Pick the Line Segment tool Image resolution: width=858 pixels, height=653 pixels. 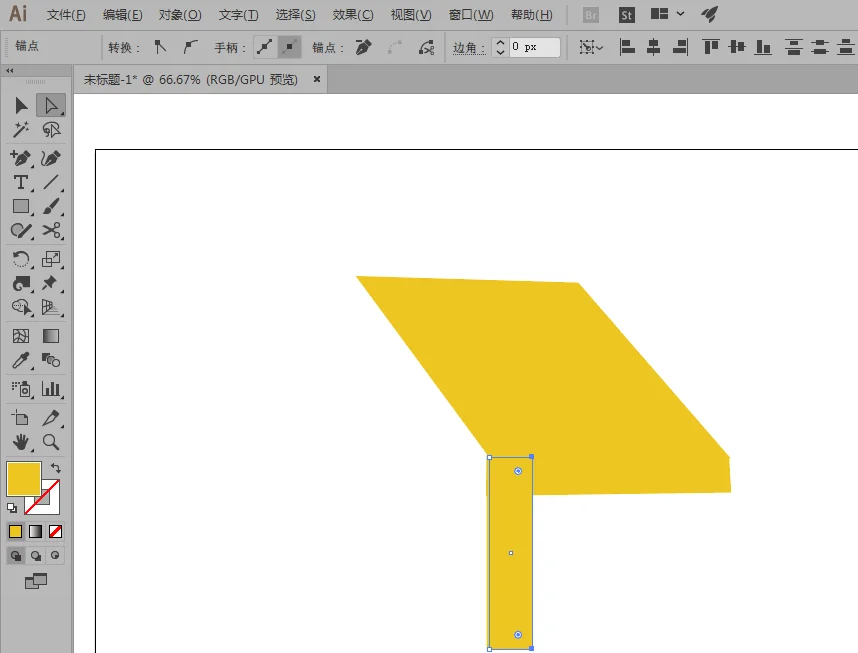click(x=51, y=182)
